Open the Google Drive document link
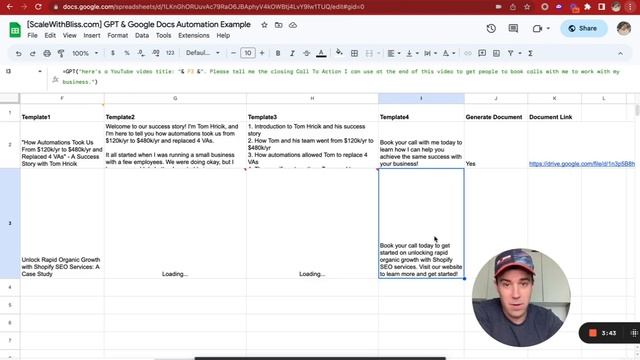Viewport: 640px width, 360px height. pos(581,164)
